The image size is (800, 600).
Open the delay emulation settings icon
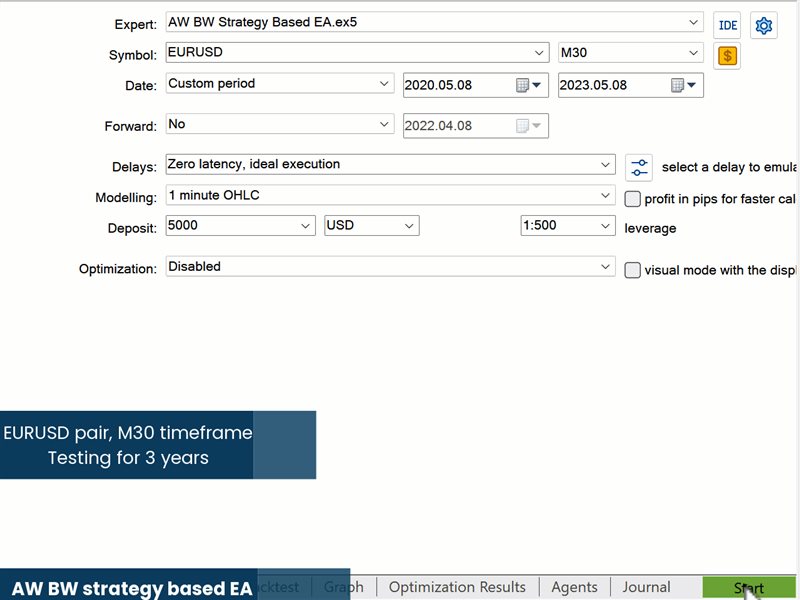pos(639,166)
